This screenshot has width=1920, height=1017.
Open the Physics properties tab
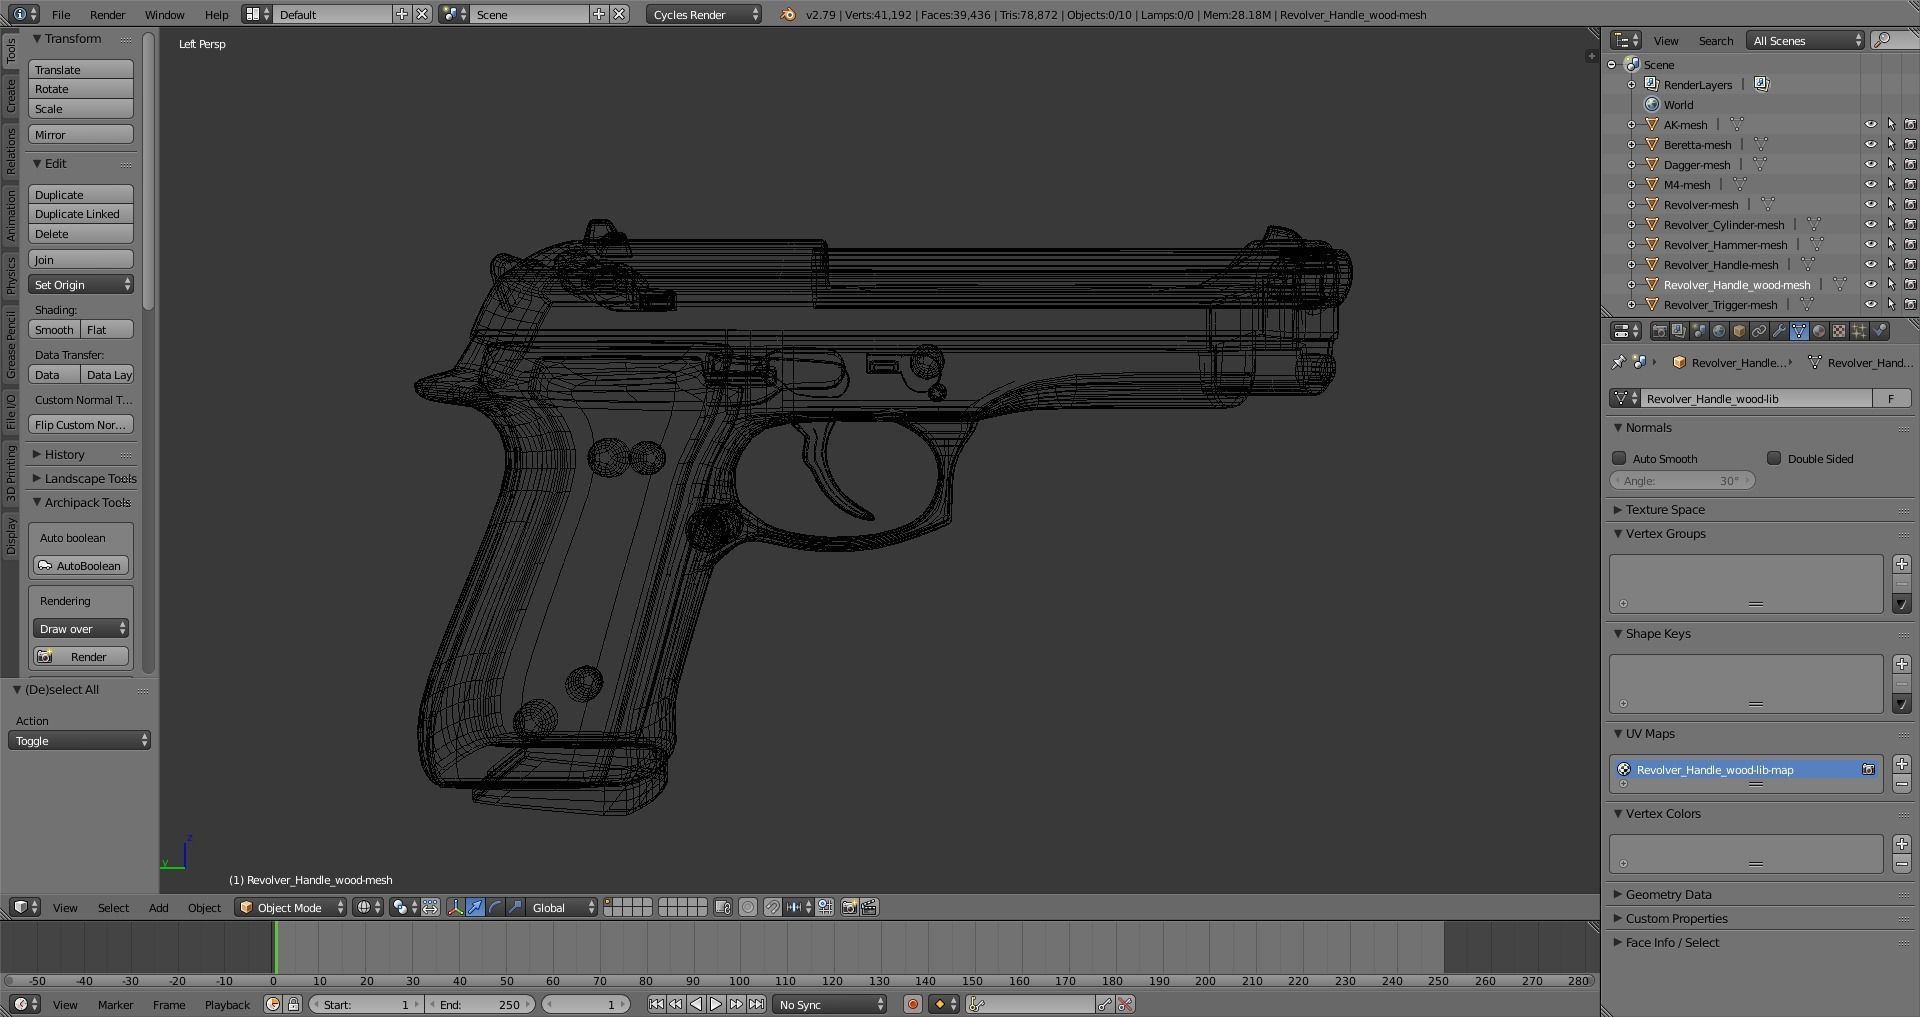[1879, 331]
